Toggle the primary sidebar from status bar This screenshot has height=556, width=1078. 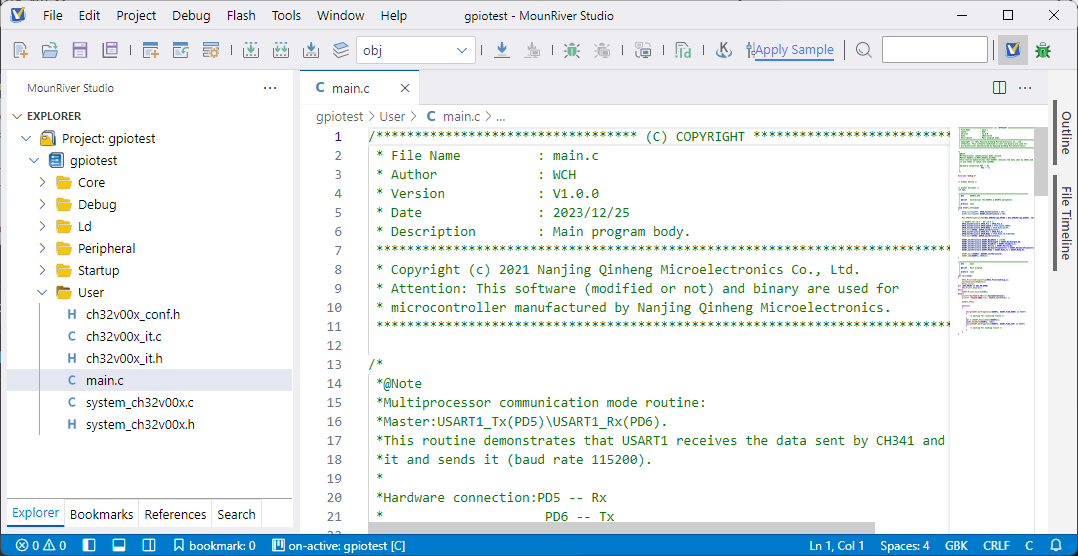pos(89,545)
